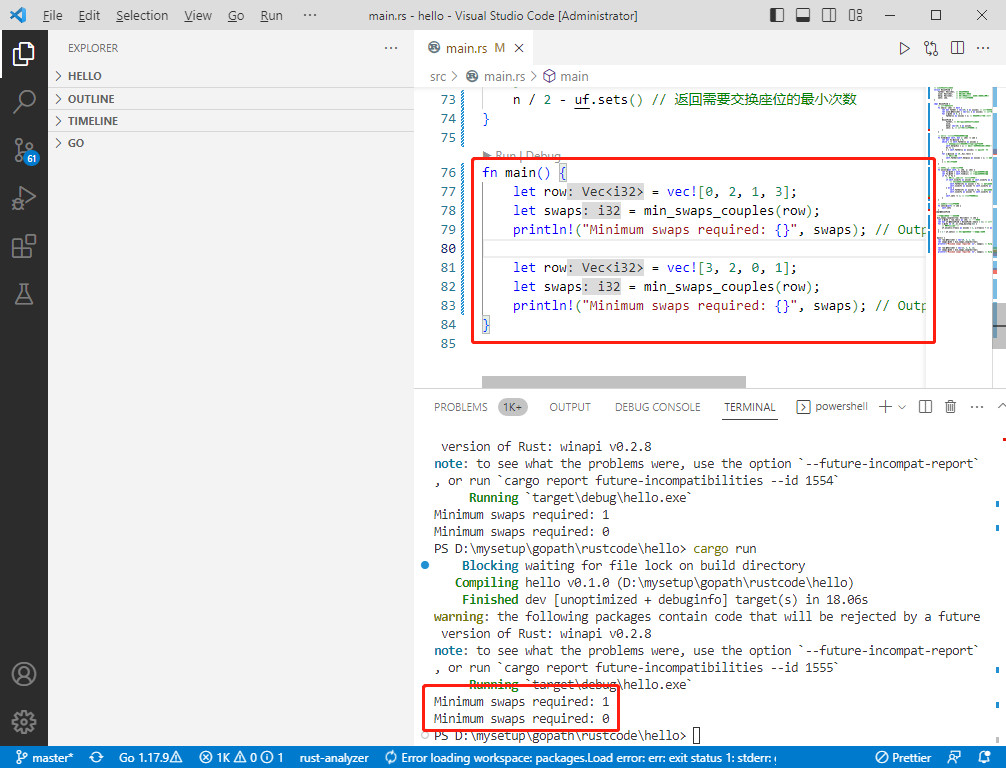Open the Selection menu
The height and width of the screenshot is (768, 1006).
pos(142,15)
